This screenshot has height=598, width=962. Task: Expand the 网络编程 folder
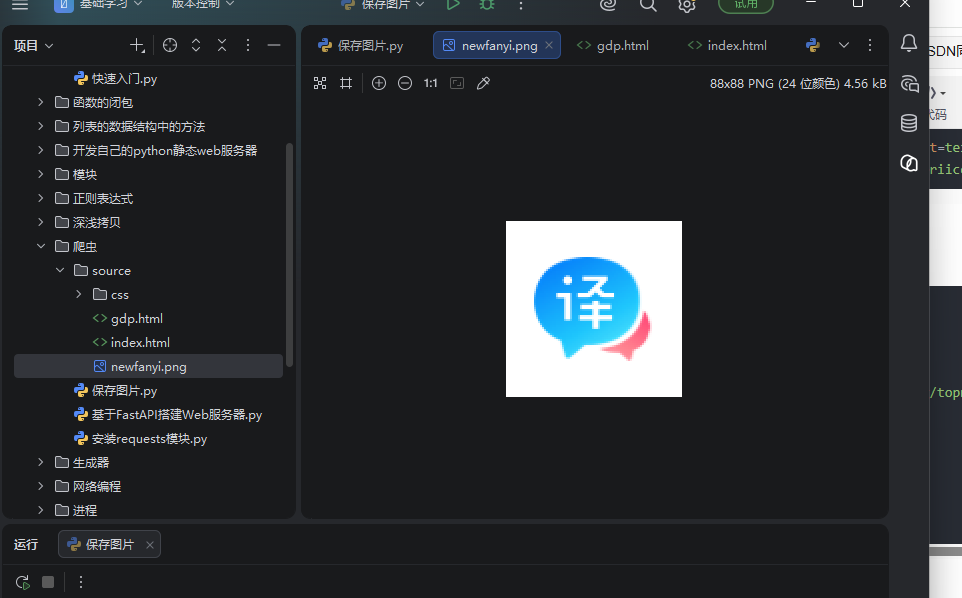(x=40, y=486)
